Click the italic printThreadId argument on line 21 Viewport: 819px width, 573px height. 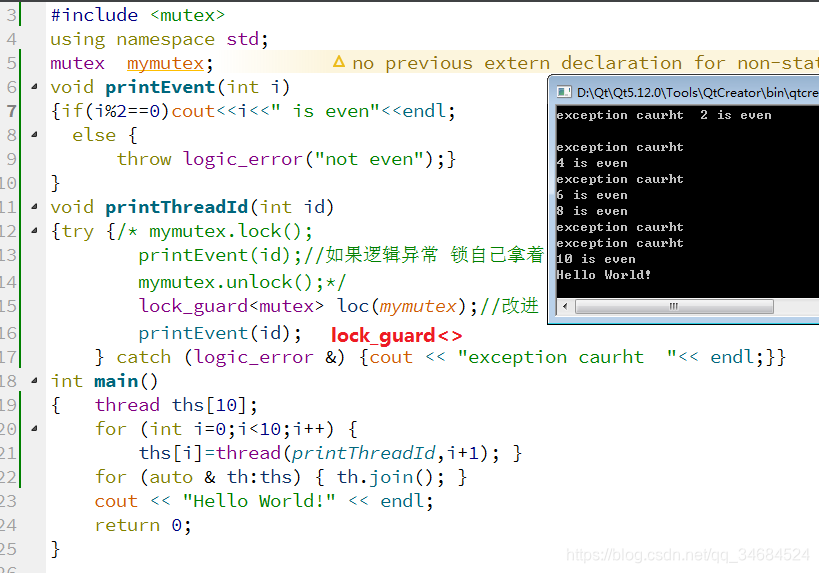pos(364,453)
